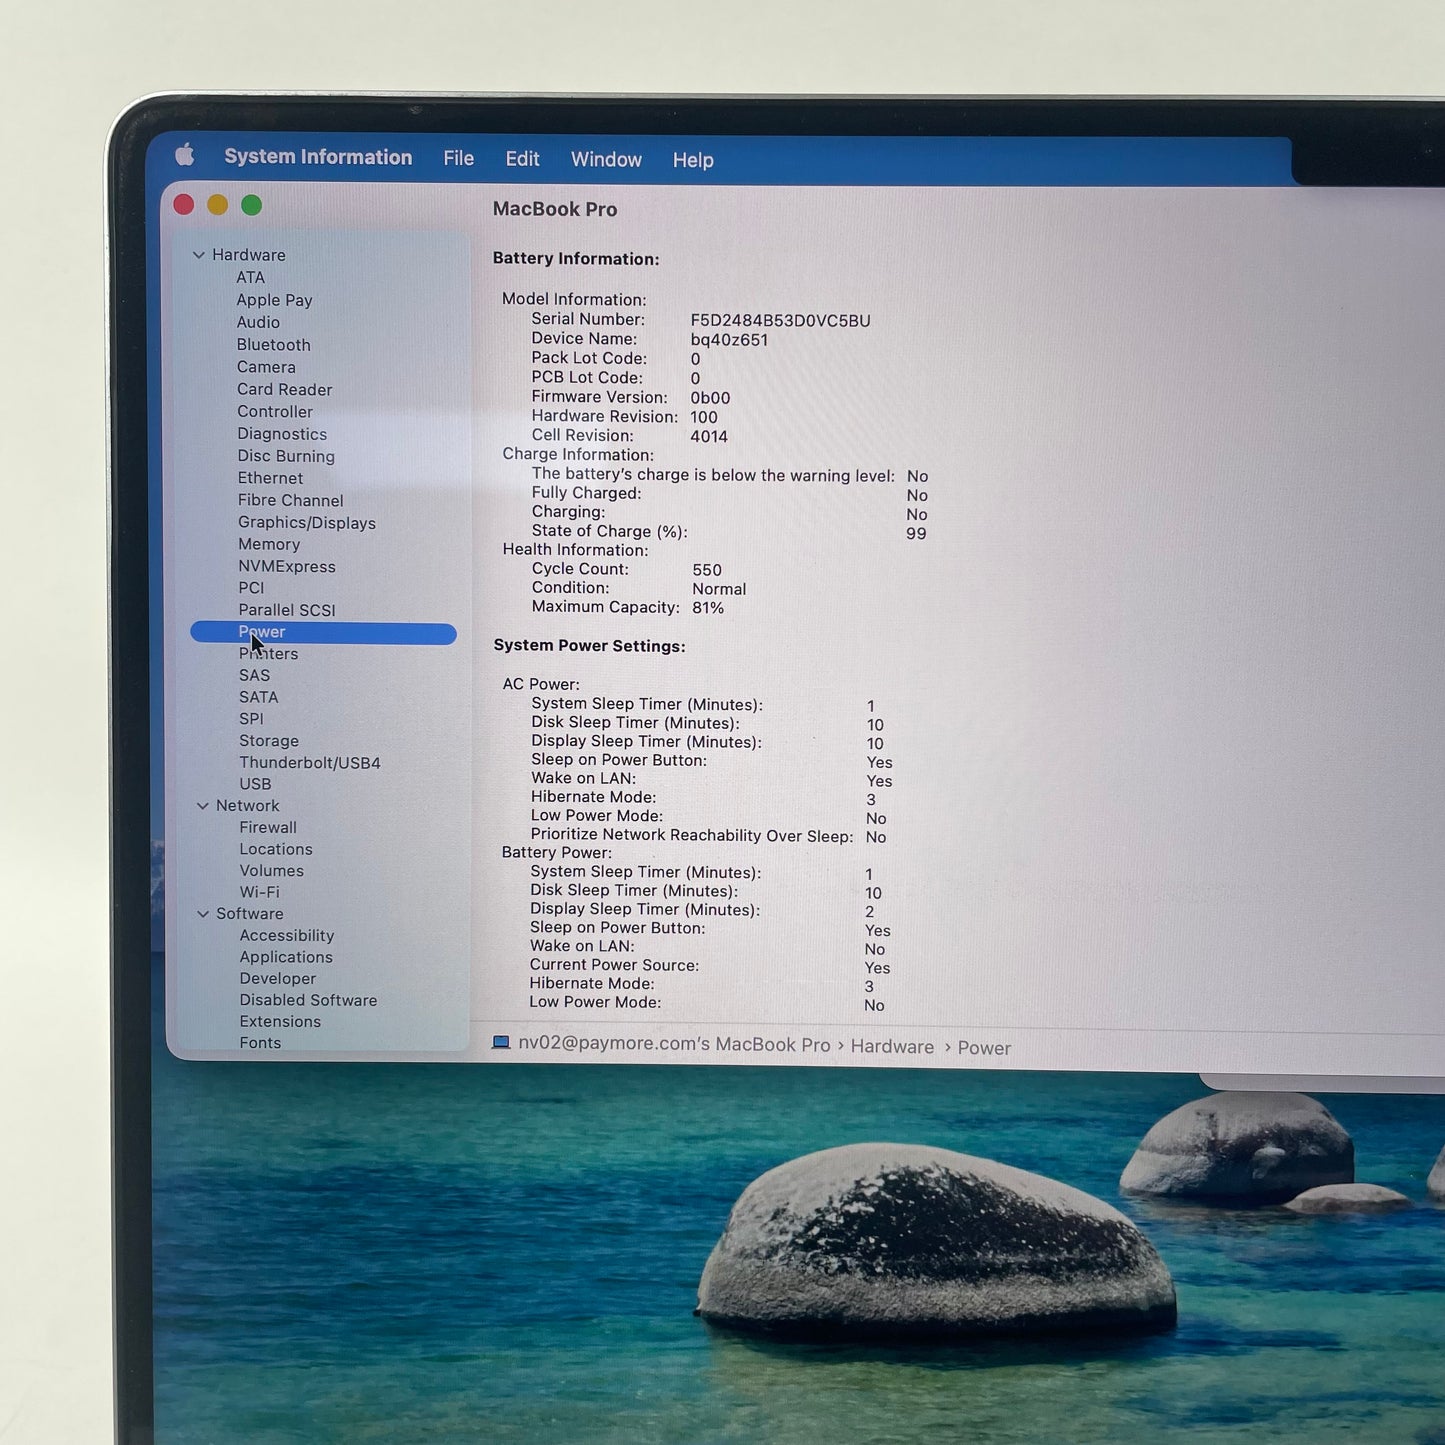Screen dimensions: 1445x1445
Task: Select SPI in the sidebar
Action: (x=251, y=719)
